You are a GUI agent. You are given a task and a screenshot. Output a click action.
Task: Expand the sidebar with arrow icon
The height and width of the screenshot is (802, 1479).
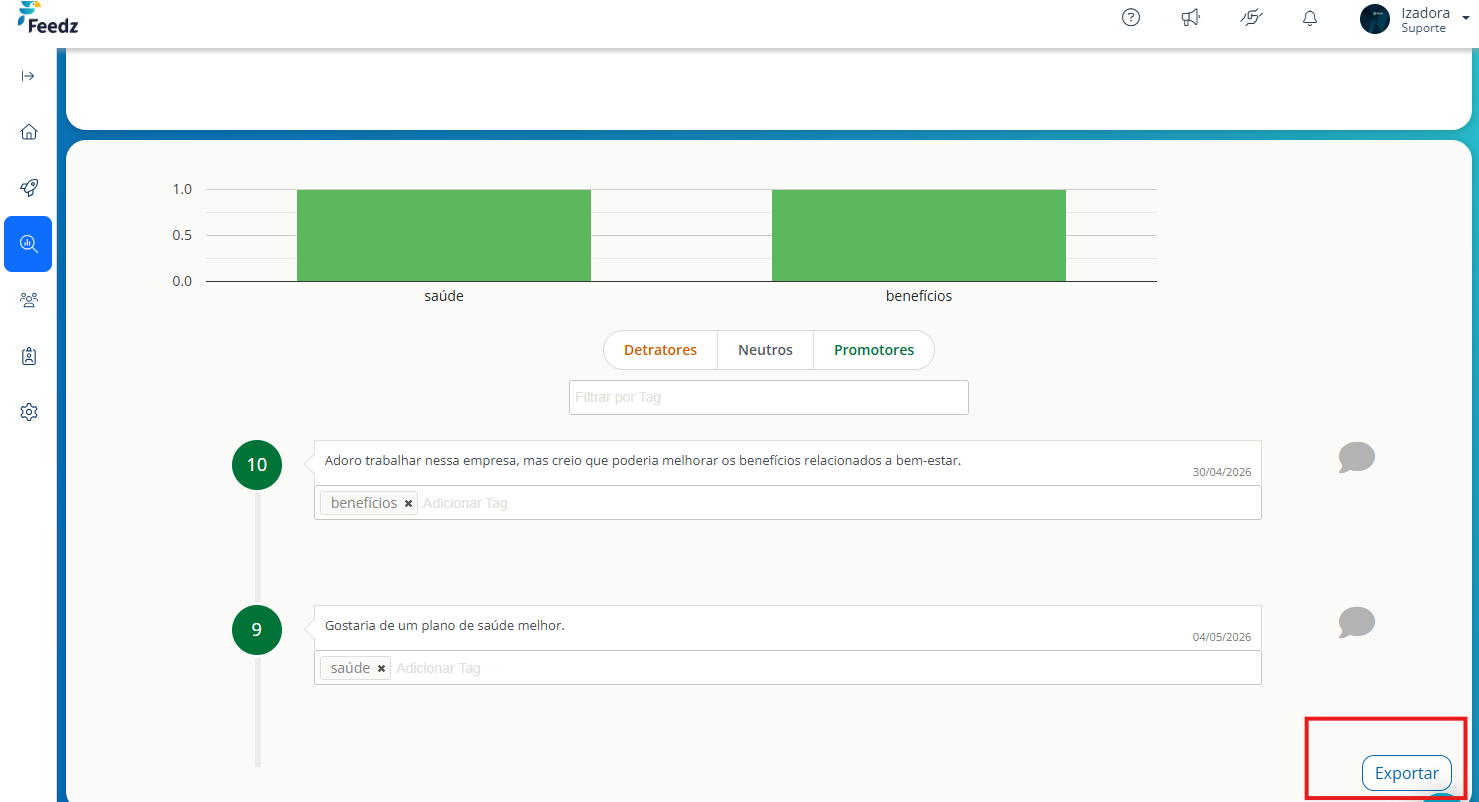tap(28, 76)
